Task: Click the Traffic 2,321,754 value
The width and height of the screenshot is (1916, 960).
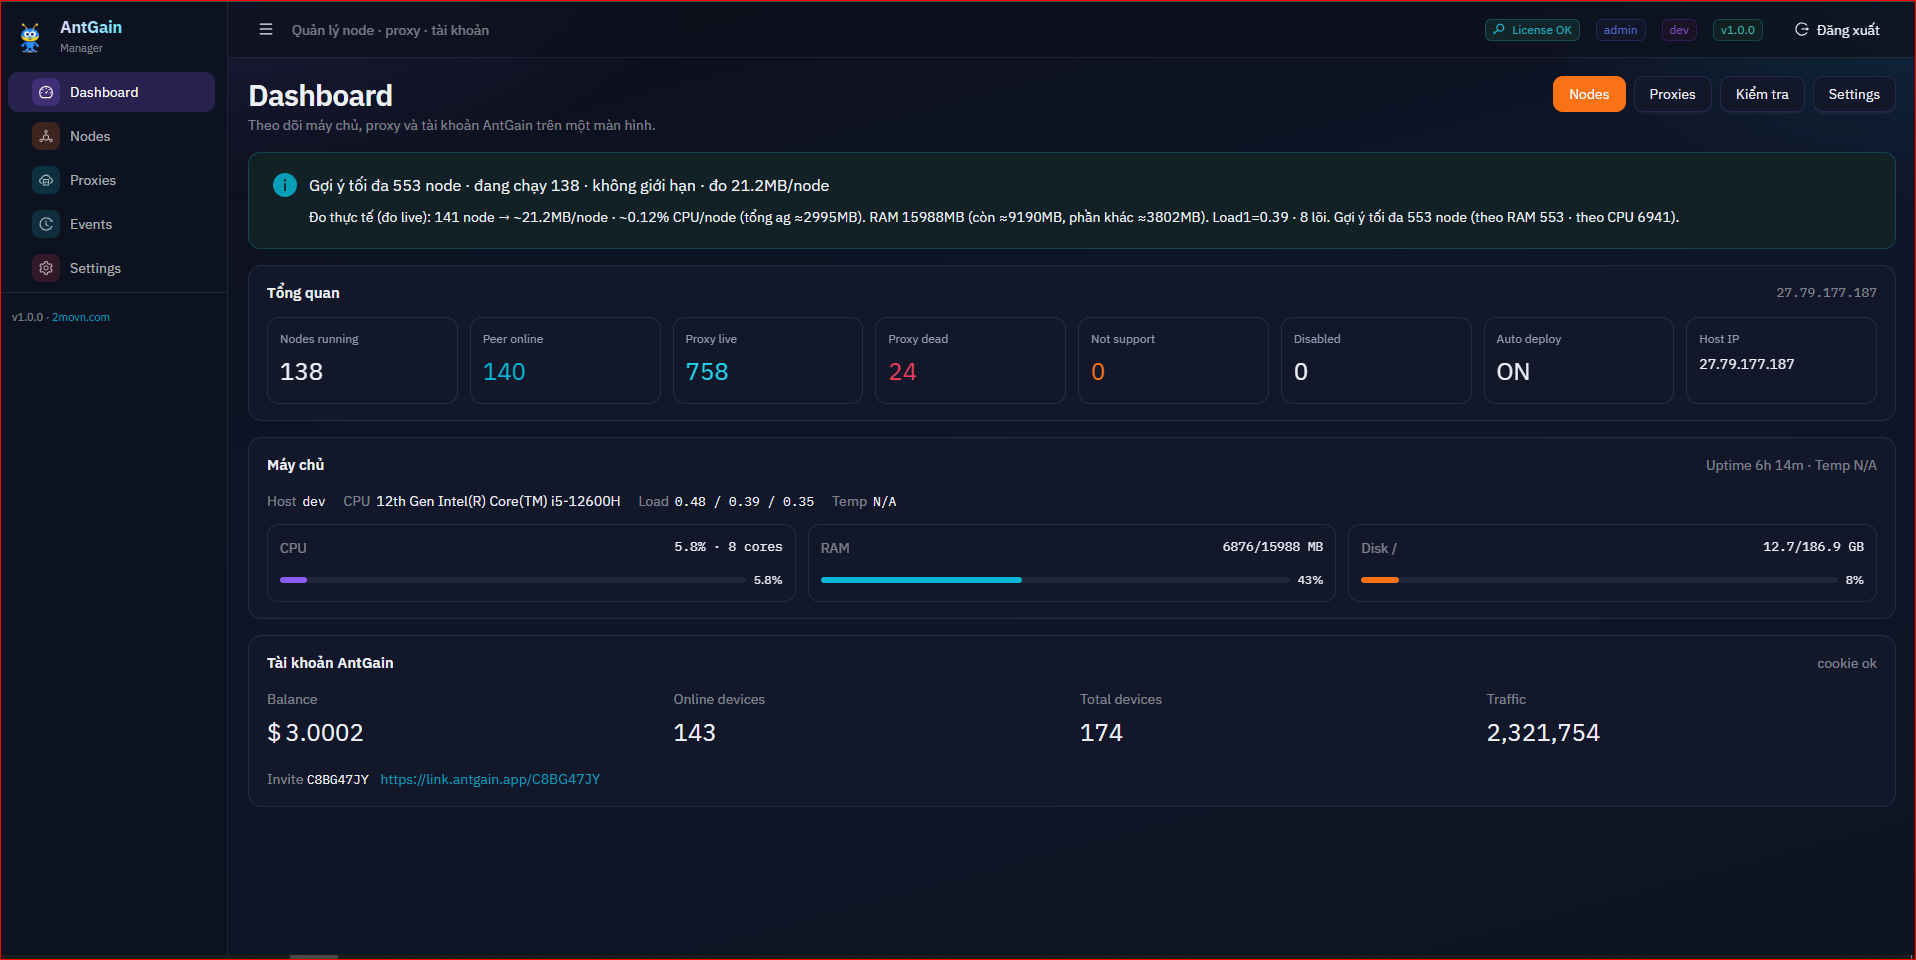Action: [1543, 733]
